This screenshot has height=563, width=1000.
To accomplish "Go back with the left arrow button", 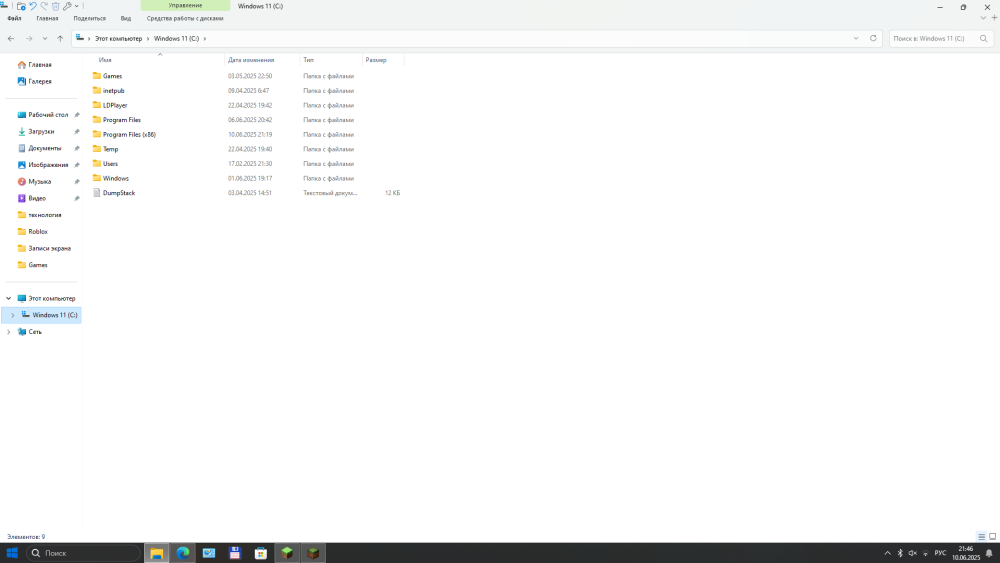I will 11,38.
